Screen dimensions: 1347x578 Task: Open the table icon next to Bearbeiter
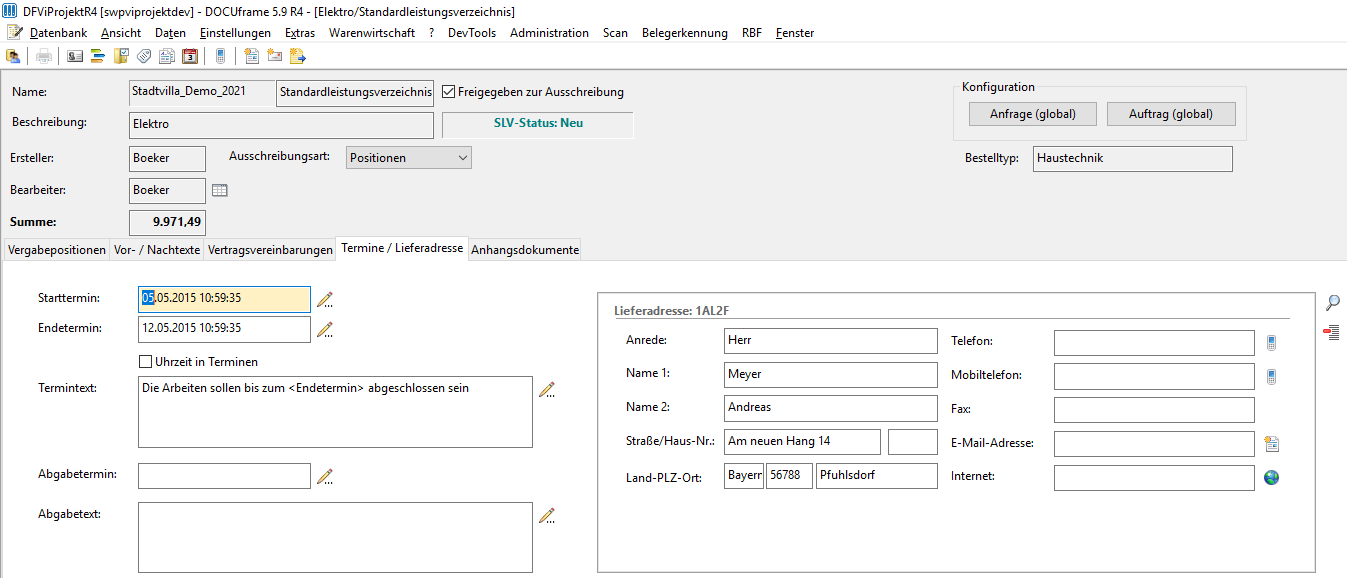[220, 190]
